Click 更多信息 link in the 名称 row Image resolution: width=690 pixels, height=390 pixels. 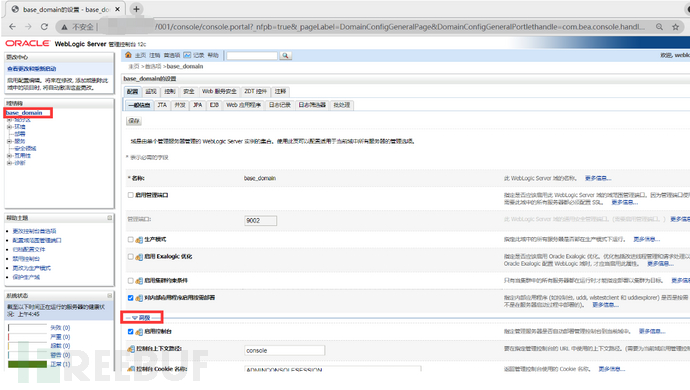tap(598, 178)
